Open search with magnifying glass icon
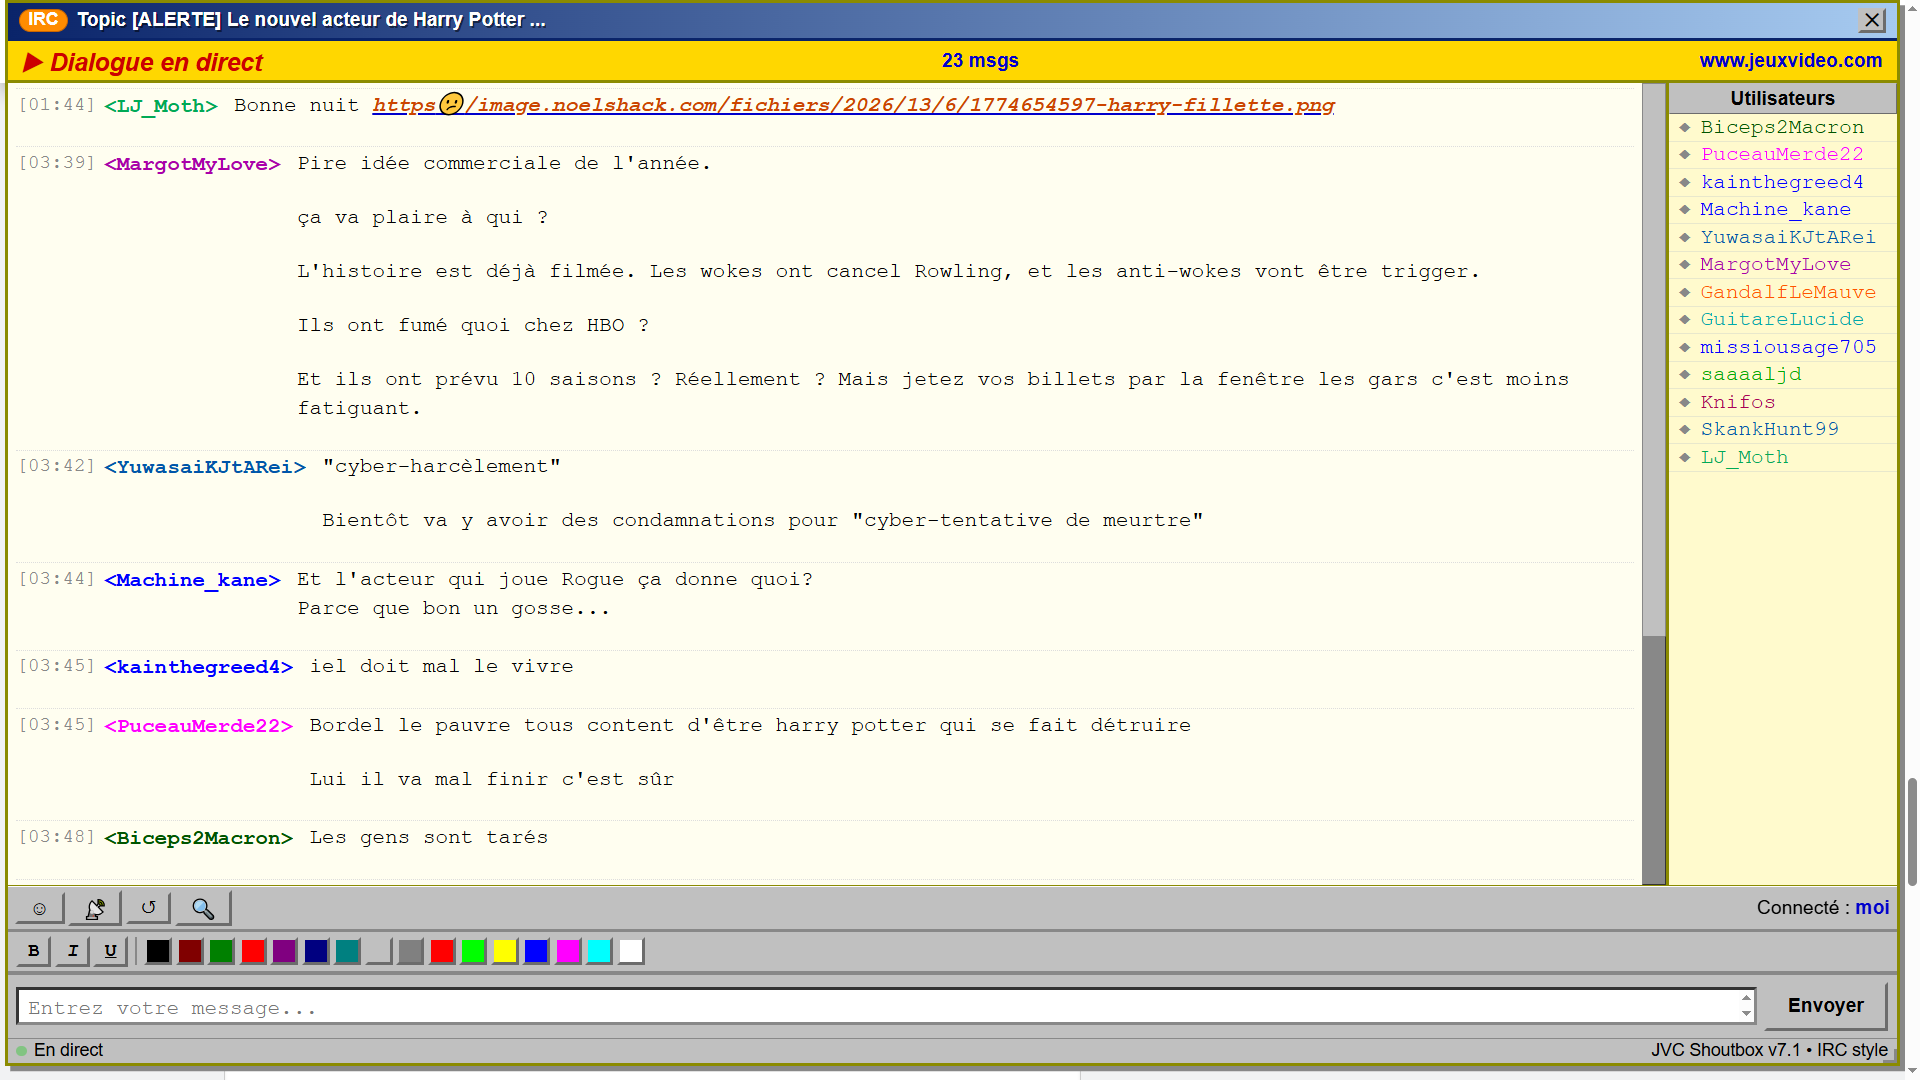1920x1080 pixels. click(203, 908)
